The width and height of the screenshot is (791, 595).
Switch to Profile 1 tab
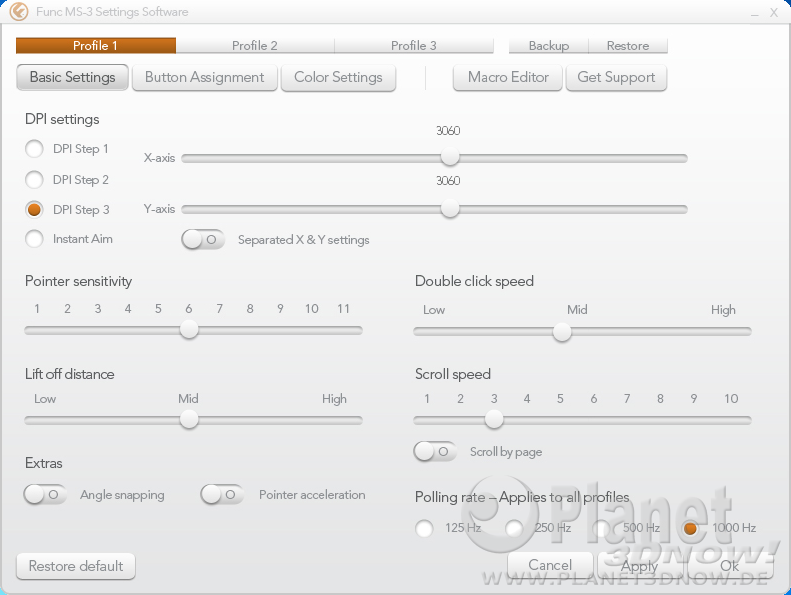click(96, 45)
